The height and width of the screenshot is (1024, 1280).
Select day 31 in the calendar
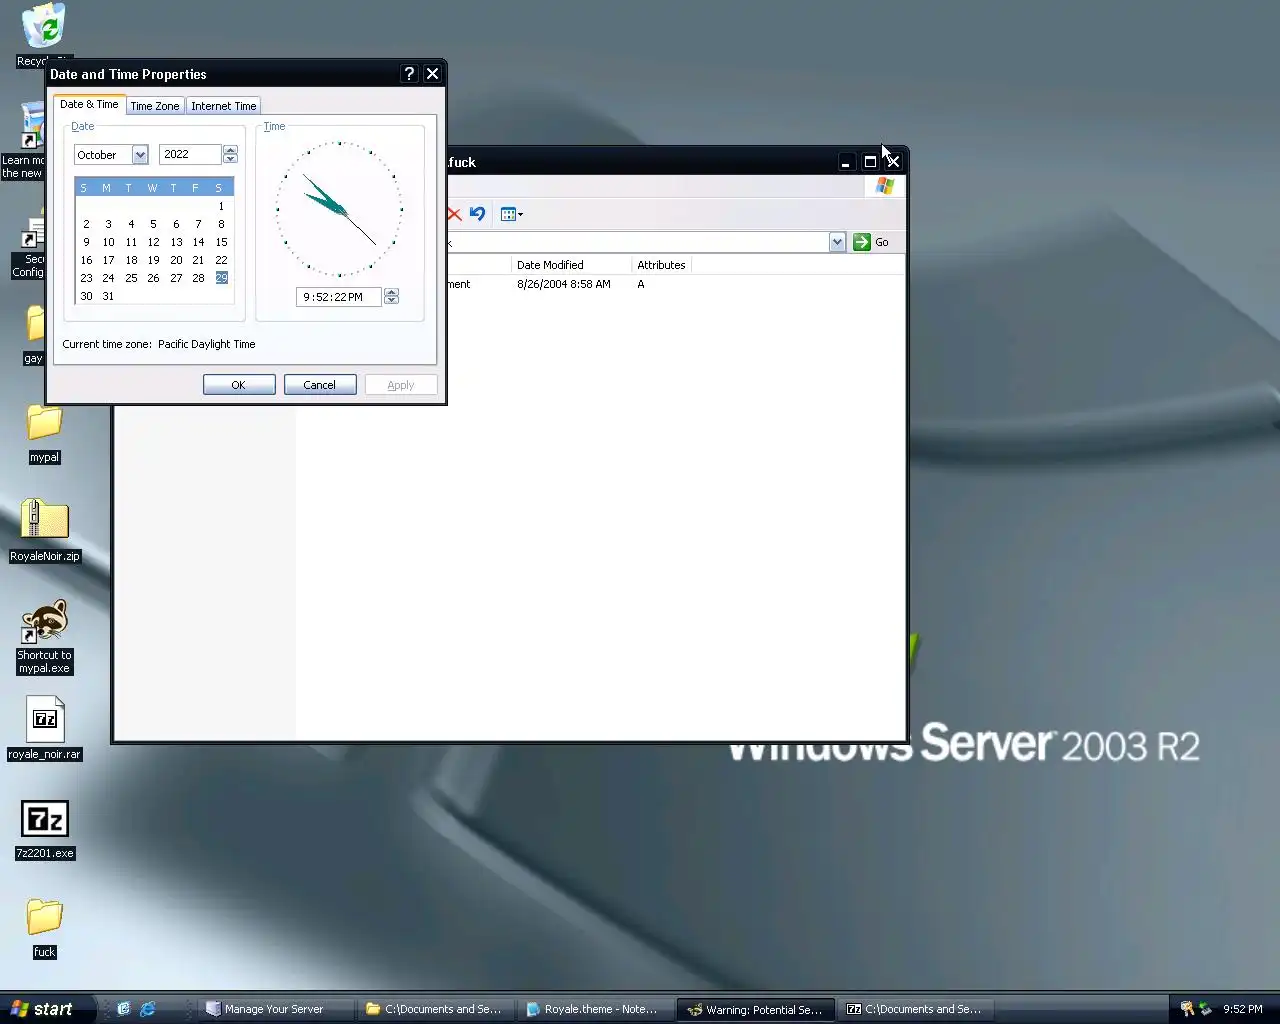(108, 296)
